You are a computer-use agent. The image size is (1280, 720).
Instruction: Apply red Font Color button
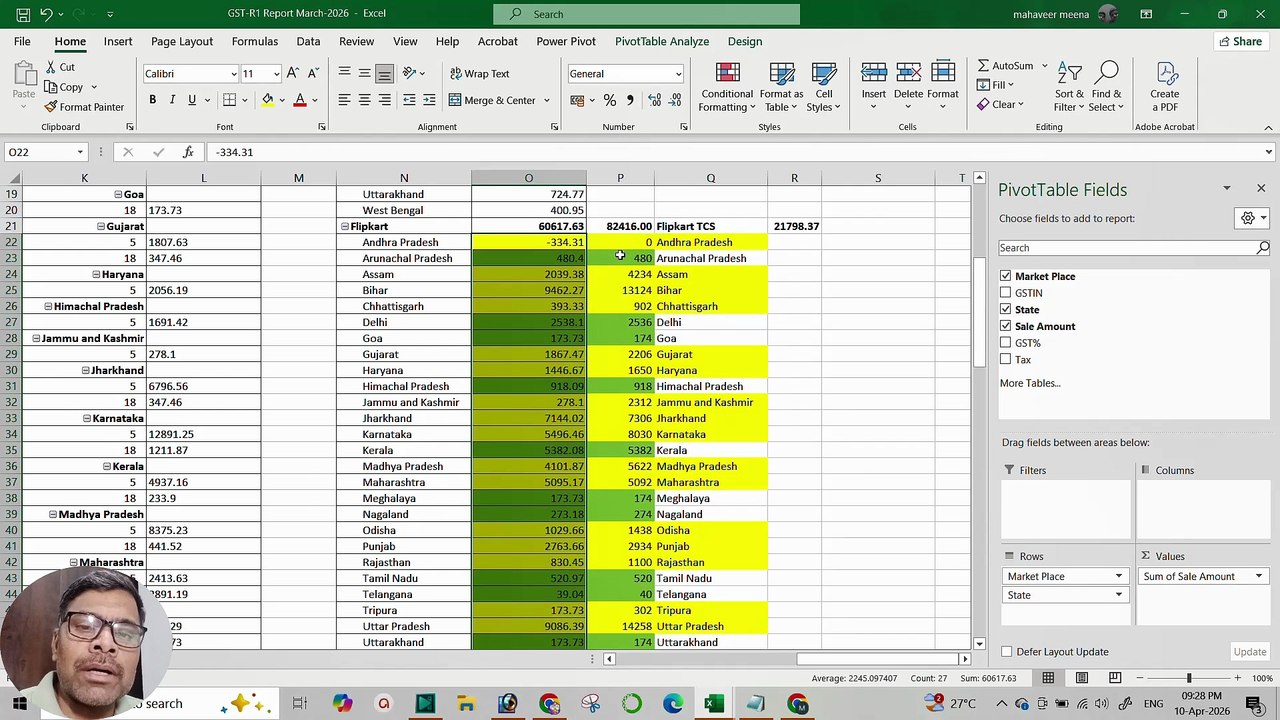pos(300,100)
